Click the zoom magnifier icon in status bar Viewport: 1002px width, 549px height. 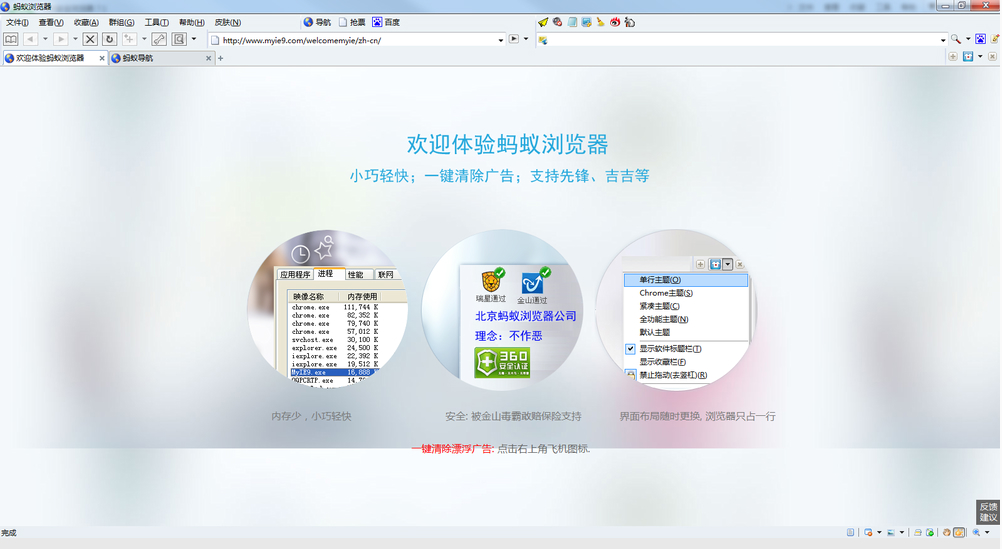[x=976, y=532]
